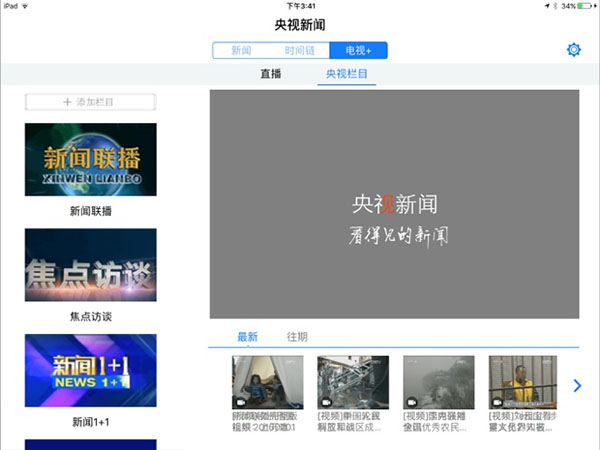600x450 pixels.
Task: Tap the Wi-Fi icon beside iPad label
Action: [30, 6]
